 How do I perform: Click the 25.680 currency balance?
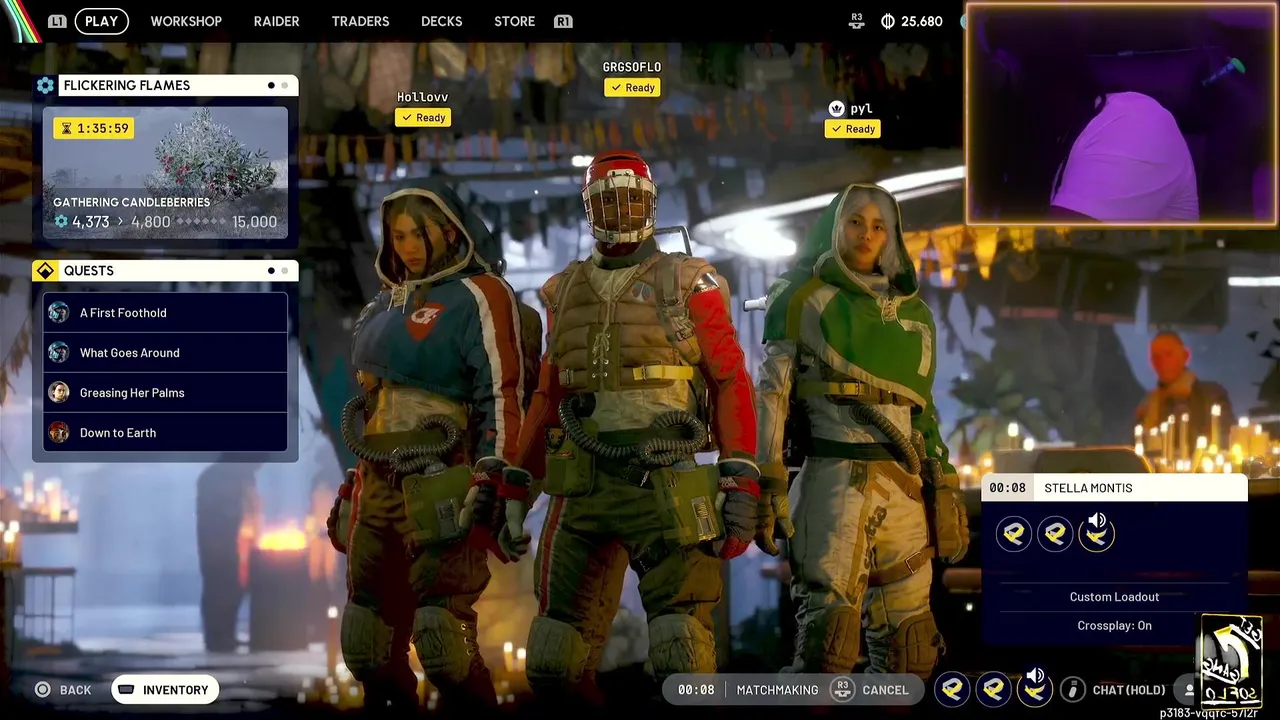point(921,21)
